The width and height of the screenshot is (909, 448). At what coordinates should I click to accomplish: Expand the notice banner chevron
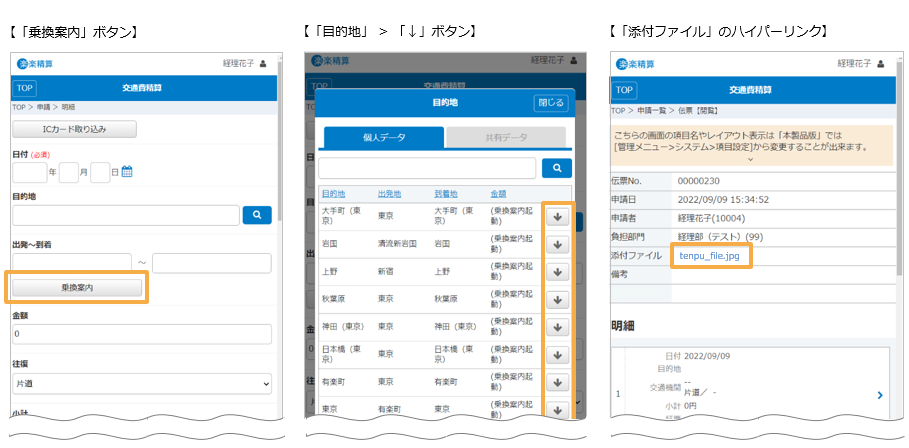750,160
